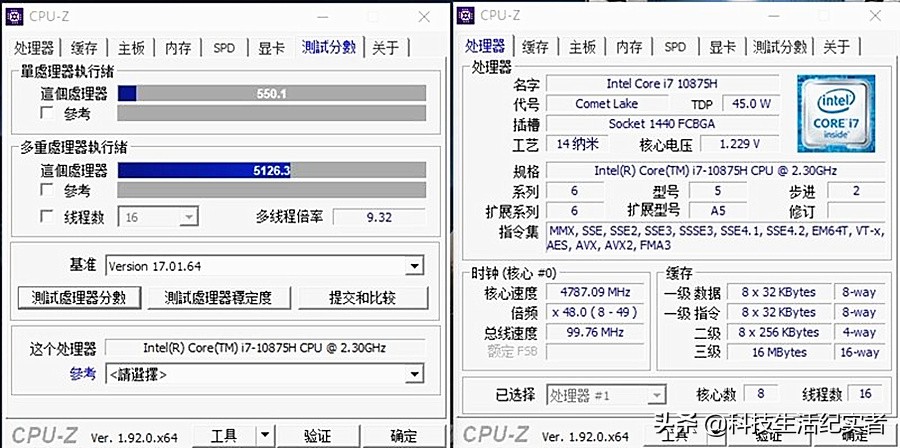
Task: Click 验证 button in left window
Action: 317,436
